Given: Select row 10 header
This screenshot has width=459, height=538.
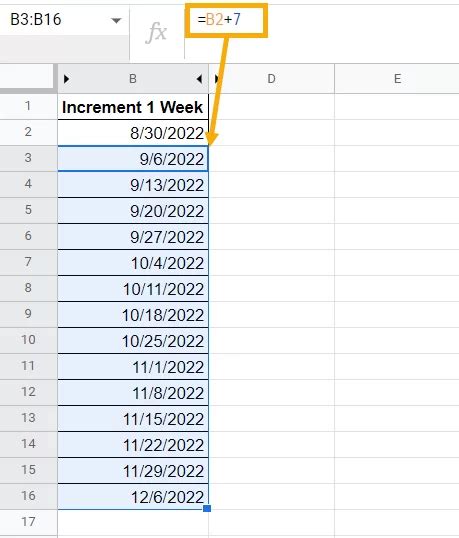Looking at the screenshot, I should pos(28,340).
